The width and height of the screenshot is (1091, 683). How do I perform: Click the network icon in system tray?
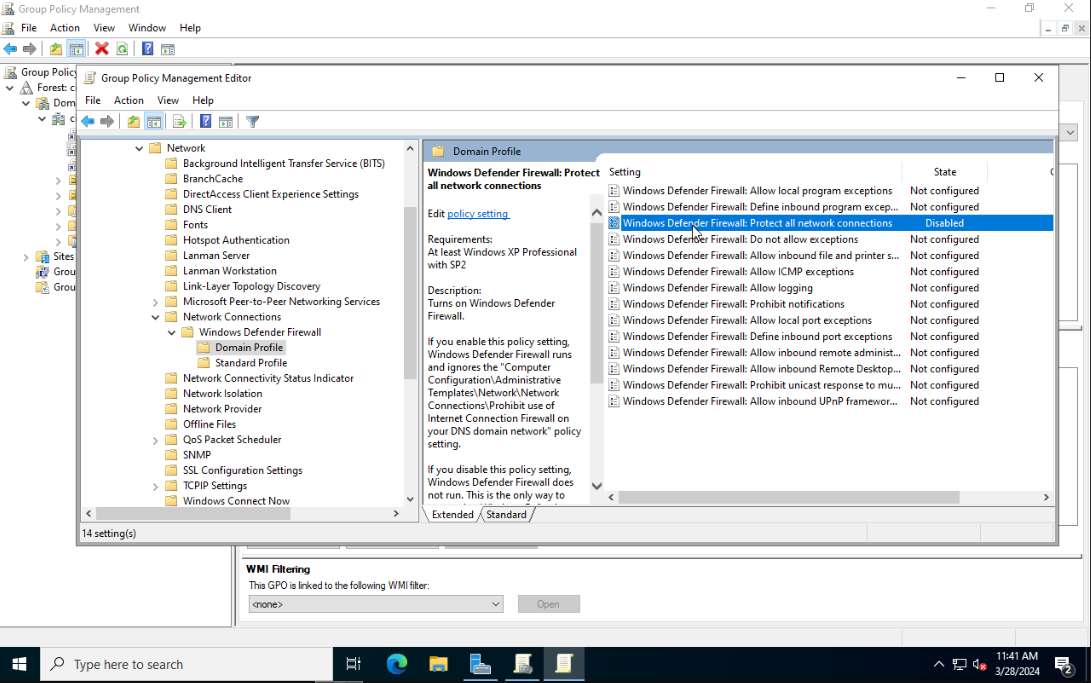pyautogui.click(x=959, y=665)
